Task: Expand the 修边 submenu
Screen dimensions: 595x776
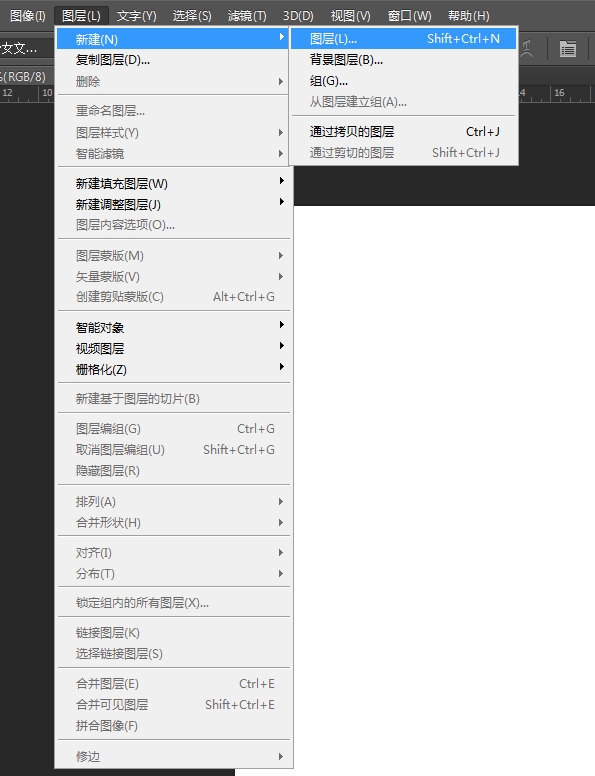Action: click(x=173, y=756)
